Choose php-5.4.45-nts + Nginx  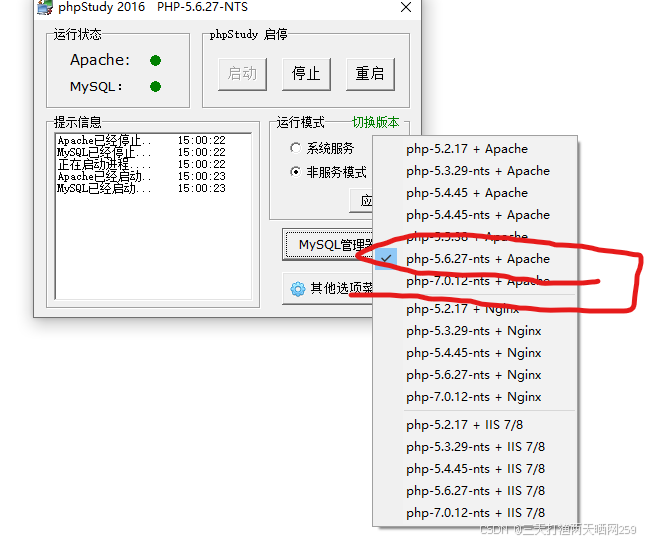[x=475, y=353]
